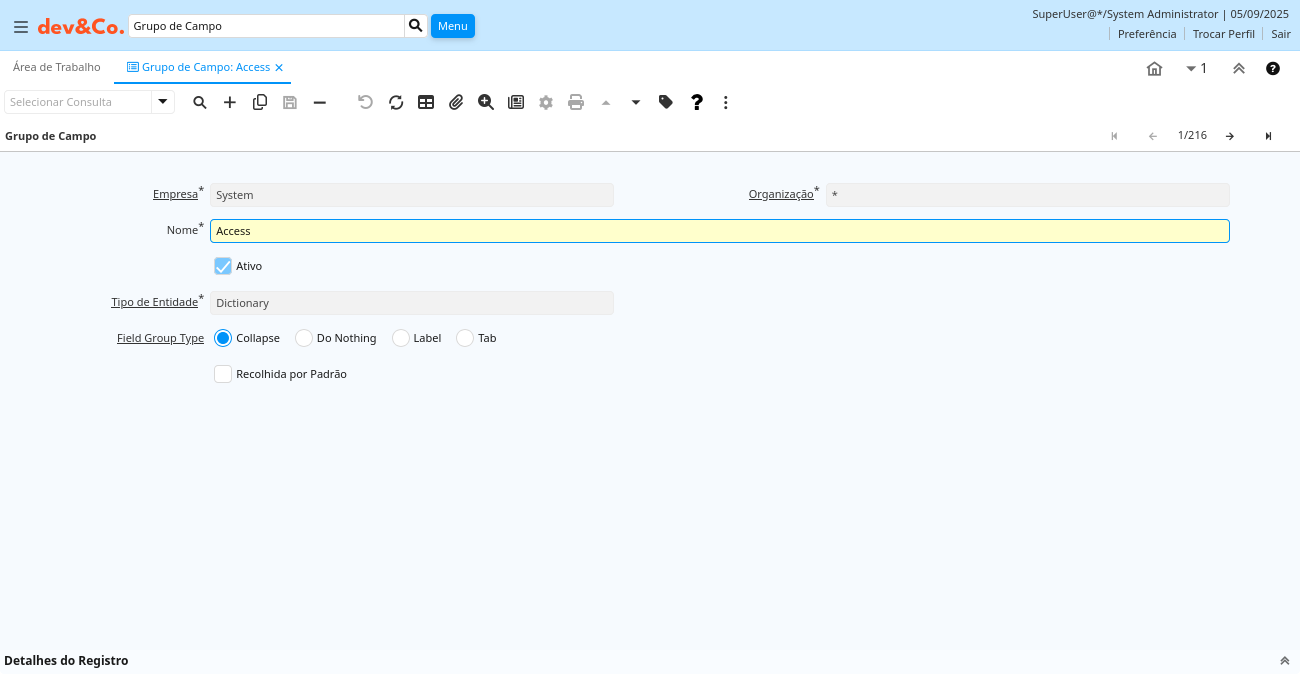Open the Selecionar Consulta dropdown
The width and height of the screenshot is (1300, 674).
point(163,102)
